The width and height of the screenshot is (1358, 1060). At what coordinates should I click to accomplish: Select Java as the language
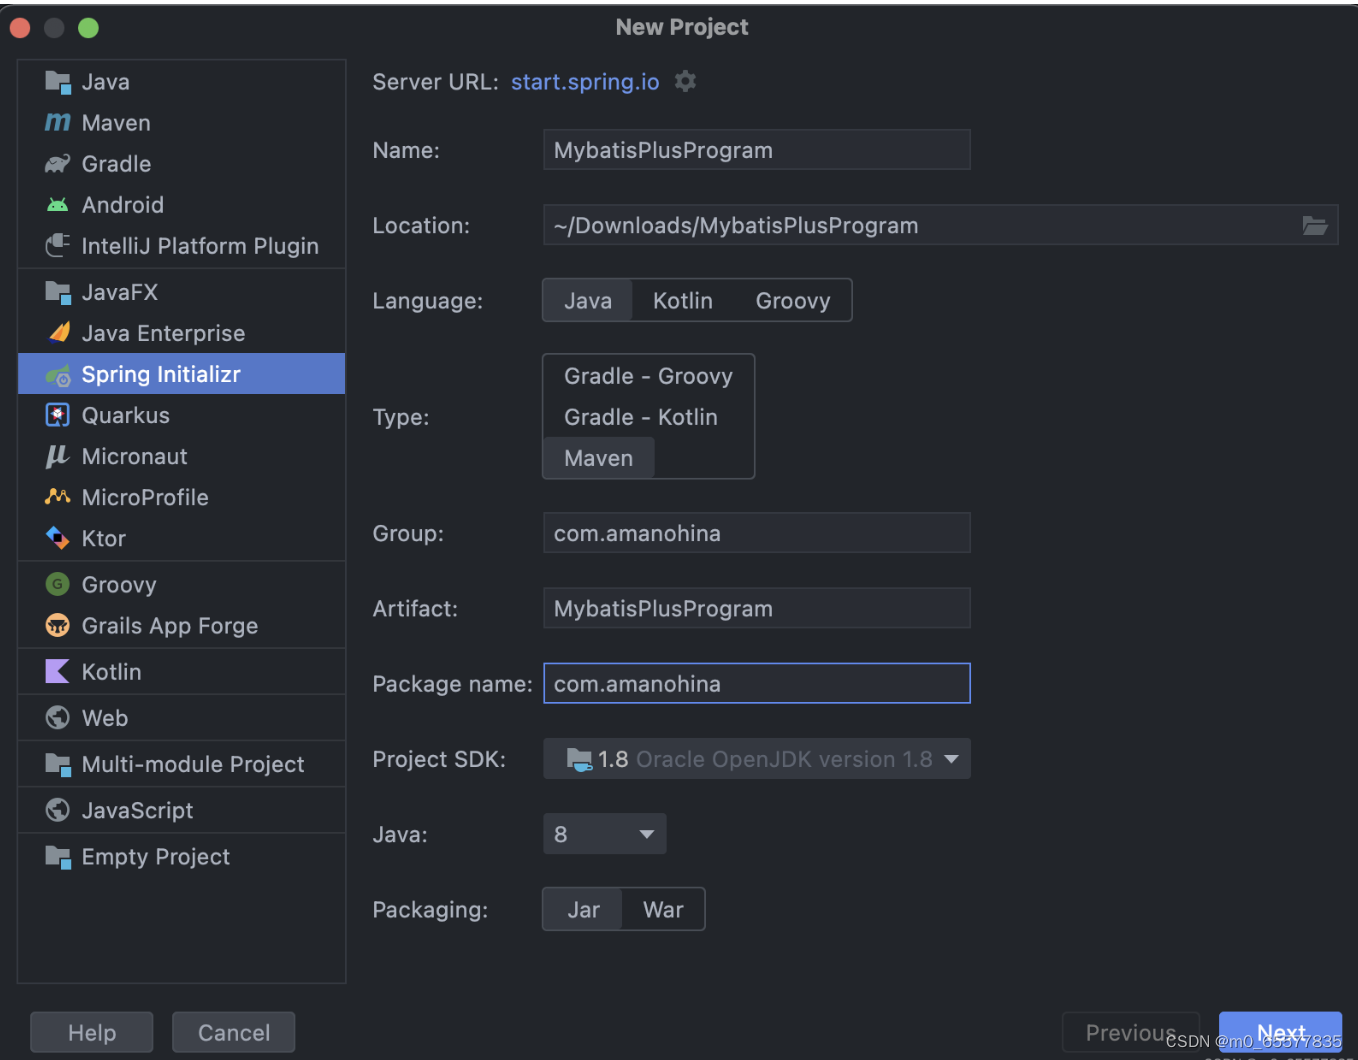point(588,301)
